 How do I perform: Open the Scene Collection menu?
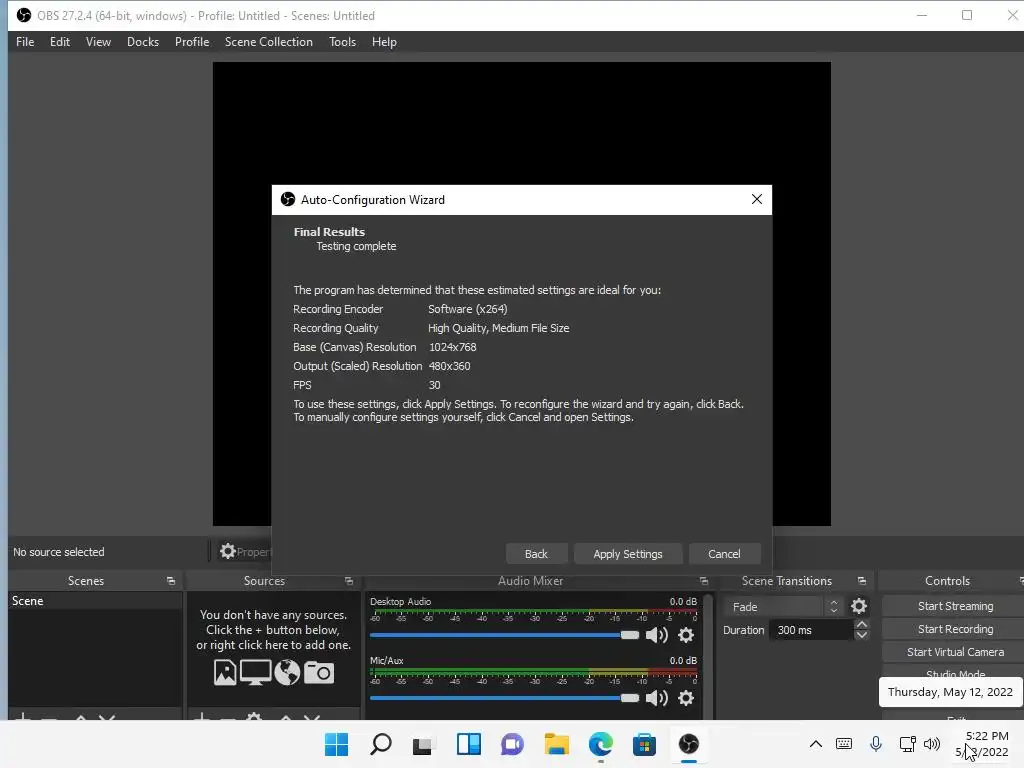coord(268,42)
